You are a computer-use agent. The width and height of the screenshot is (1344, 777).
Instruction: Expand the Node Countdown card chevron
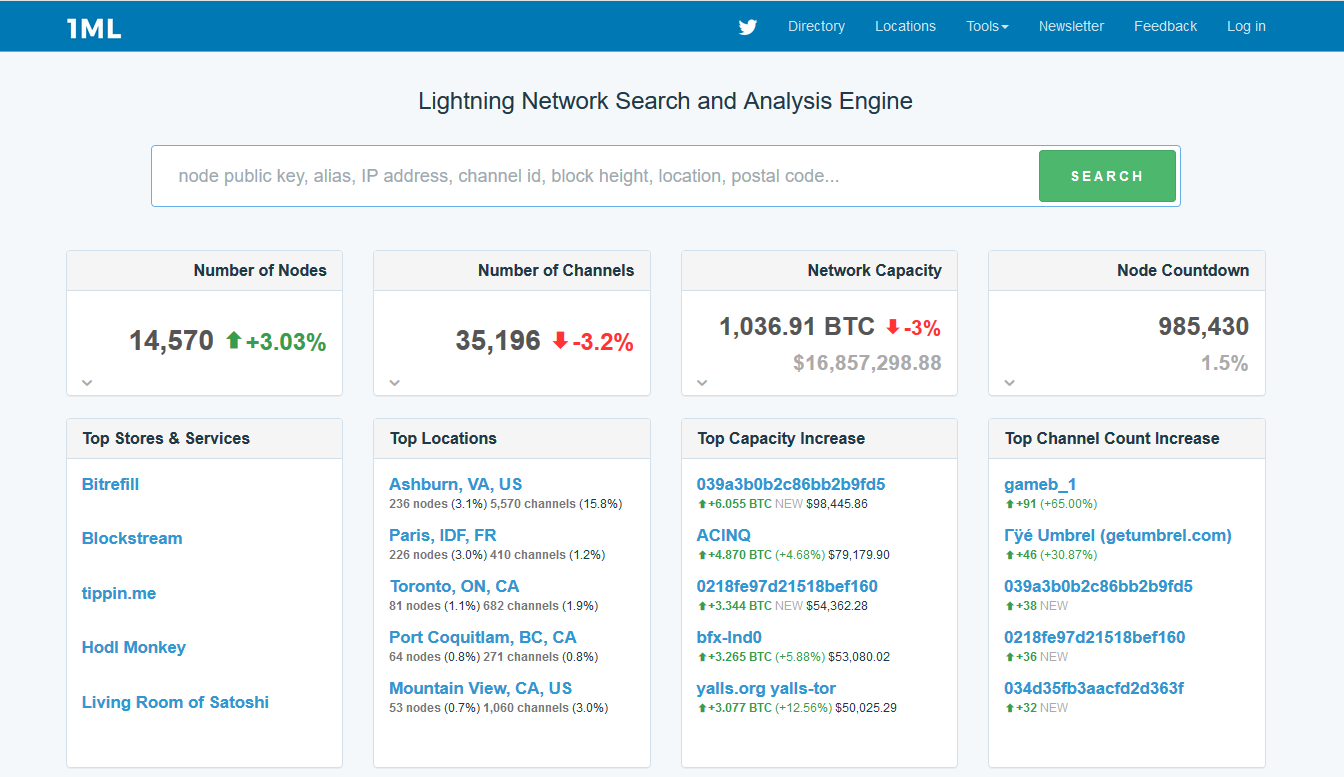[x=1010, y=382]
